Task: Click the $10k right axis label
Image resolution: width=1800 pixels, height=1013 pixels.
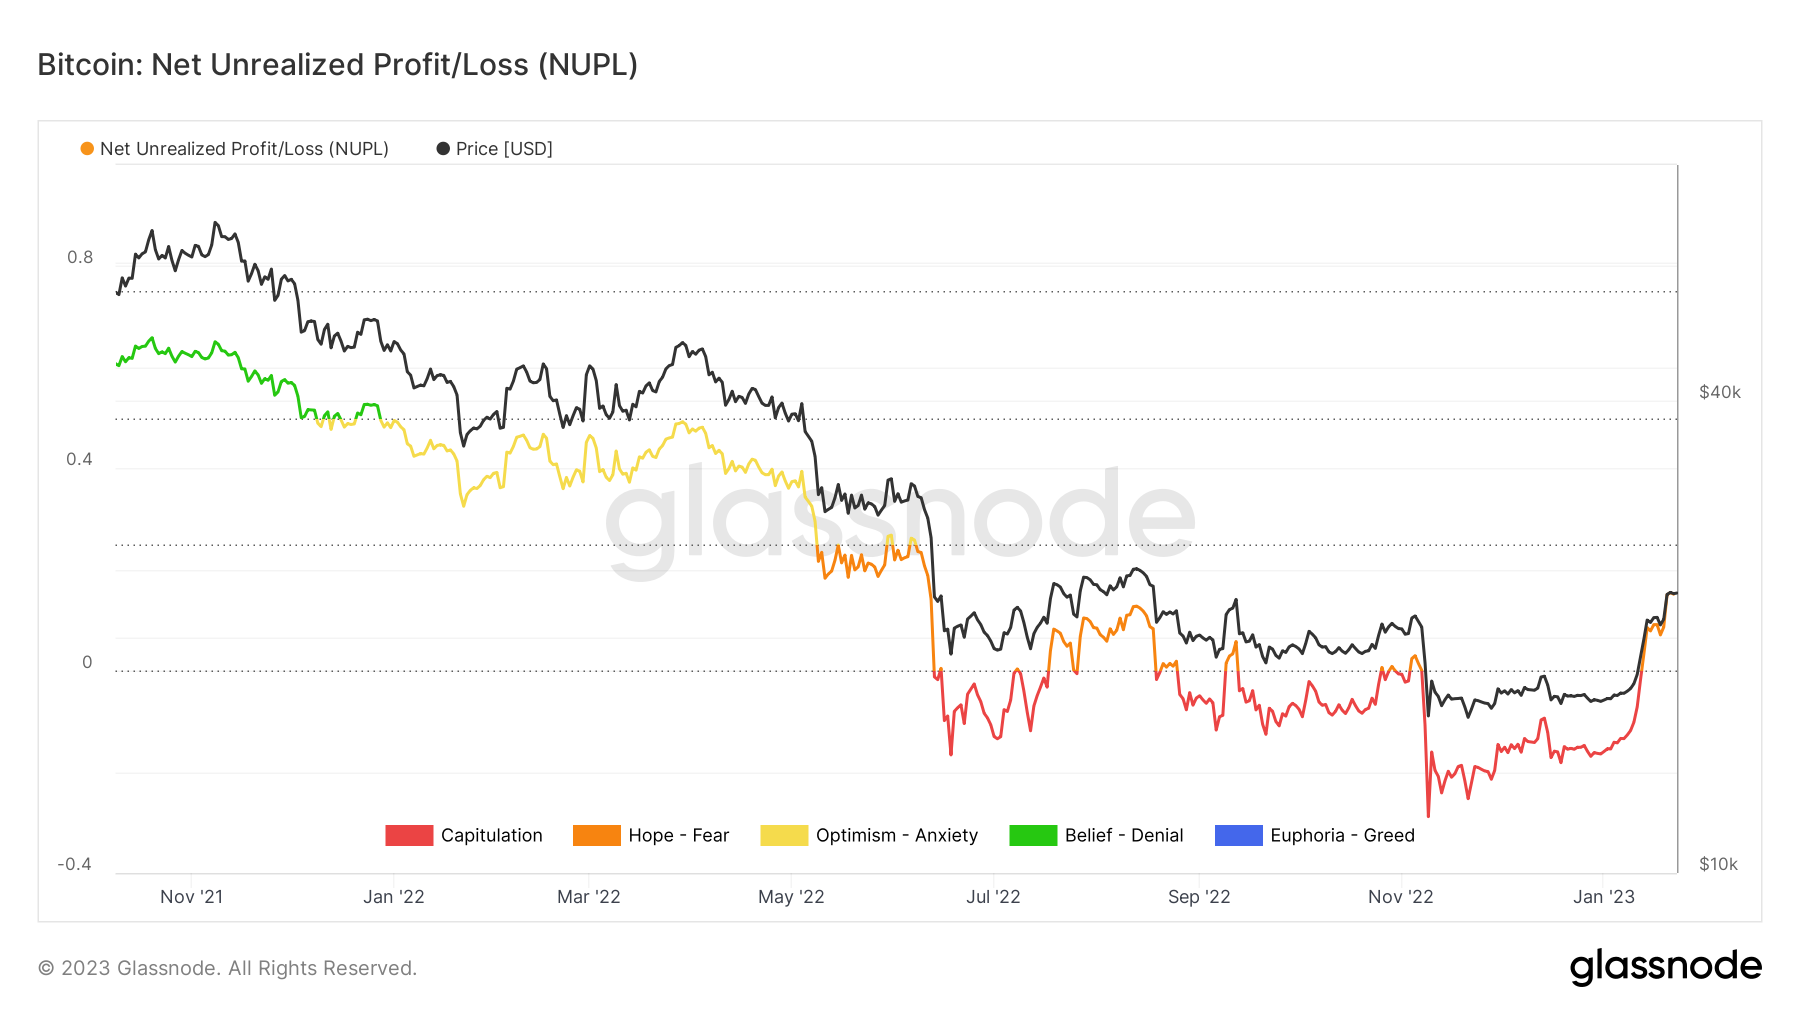Action: [1719, 865]
